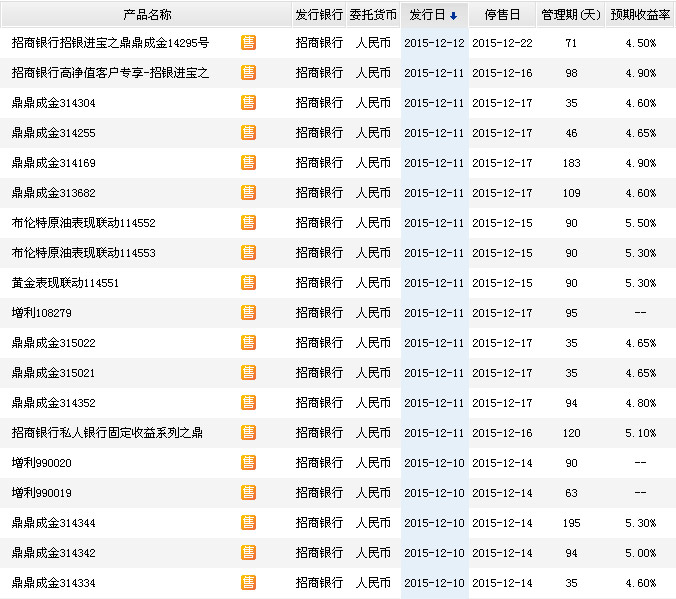The width and height of the screenshot is (676, 599).
Task: Open product 招商银行高净值客户专享-招银进宝之
Action: click(110, 73)
